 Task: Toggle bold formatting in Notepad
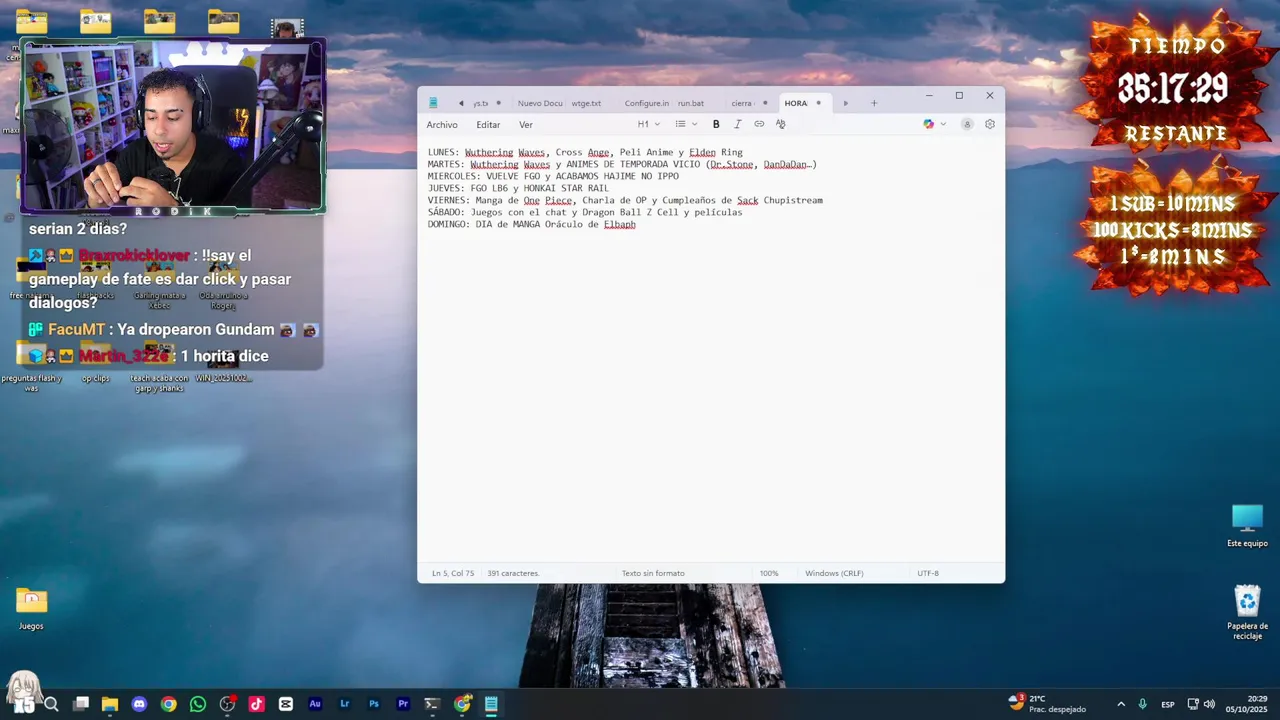click(716, 124)
